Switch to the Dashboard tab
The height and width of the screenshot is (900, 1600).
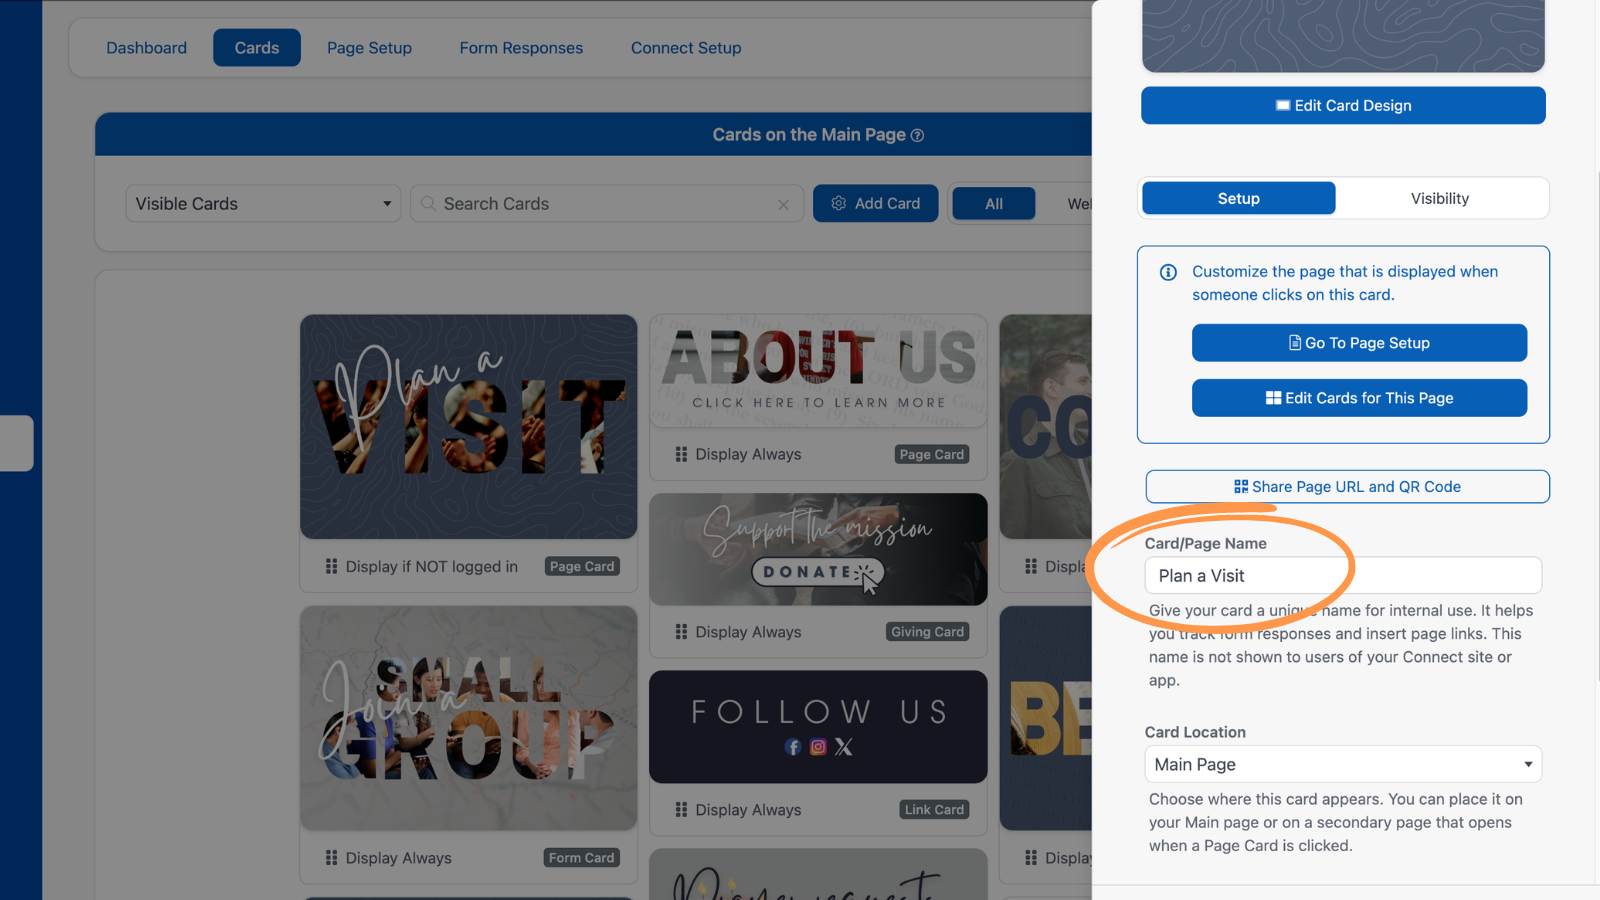coord(147,48)
